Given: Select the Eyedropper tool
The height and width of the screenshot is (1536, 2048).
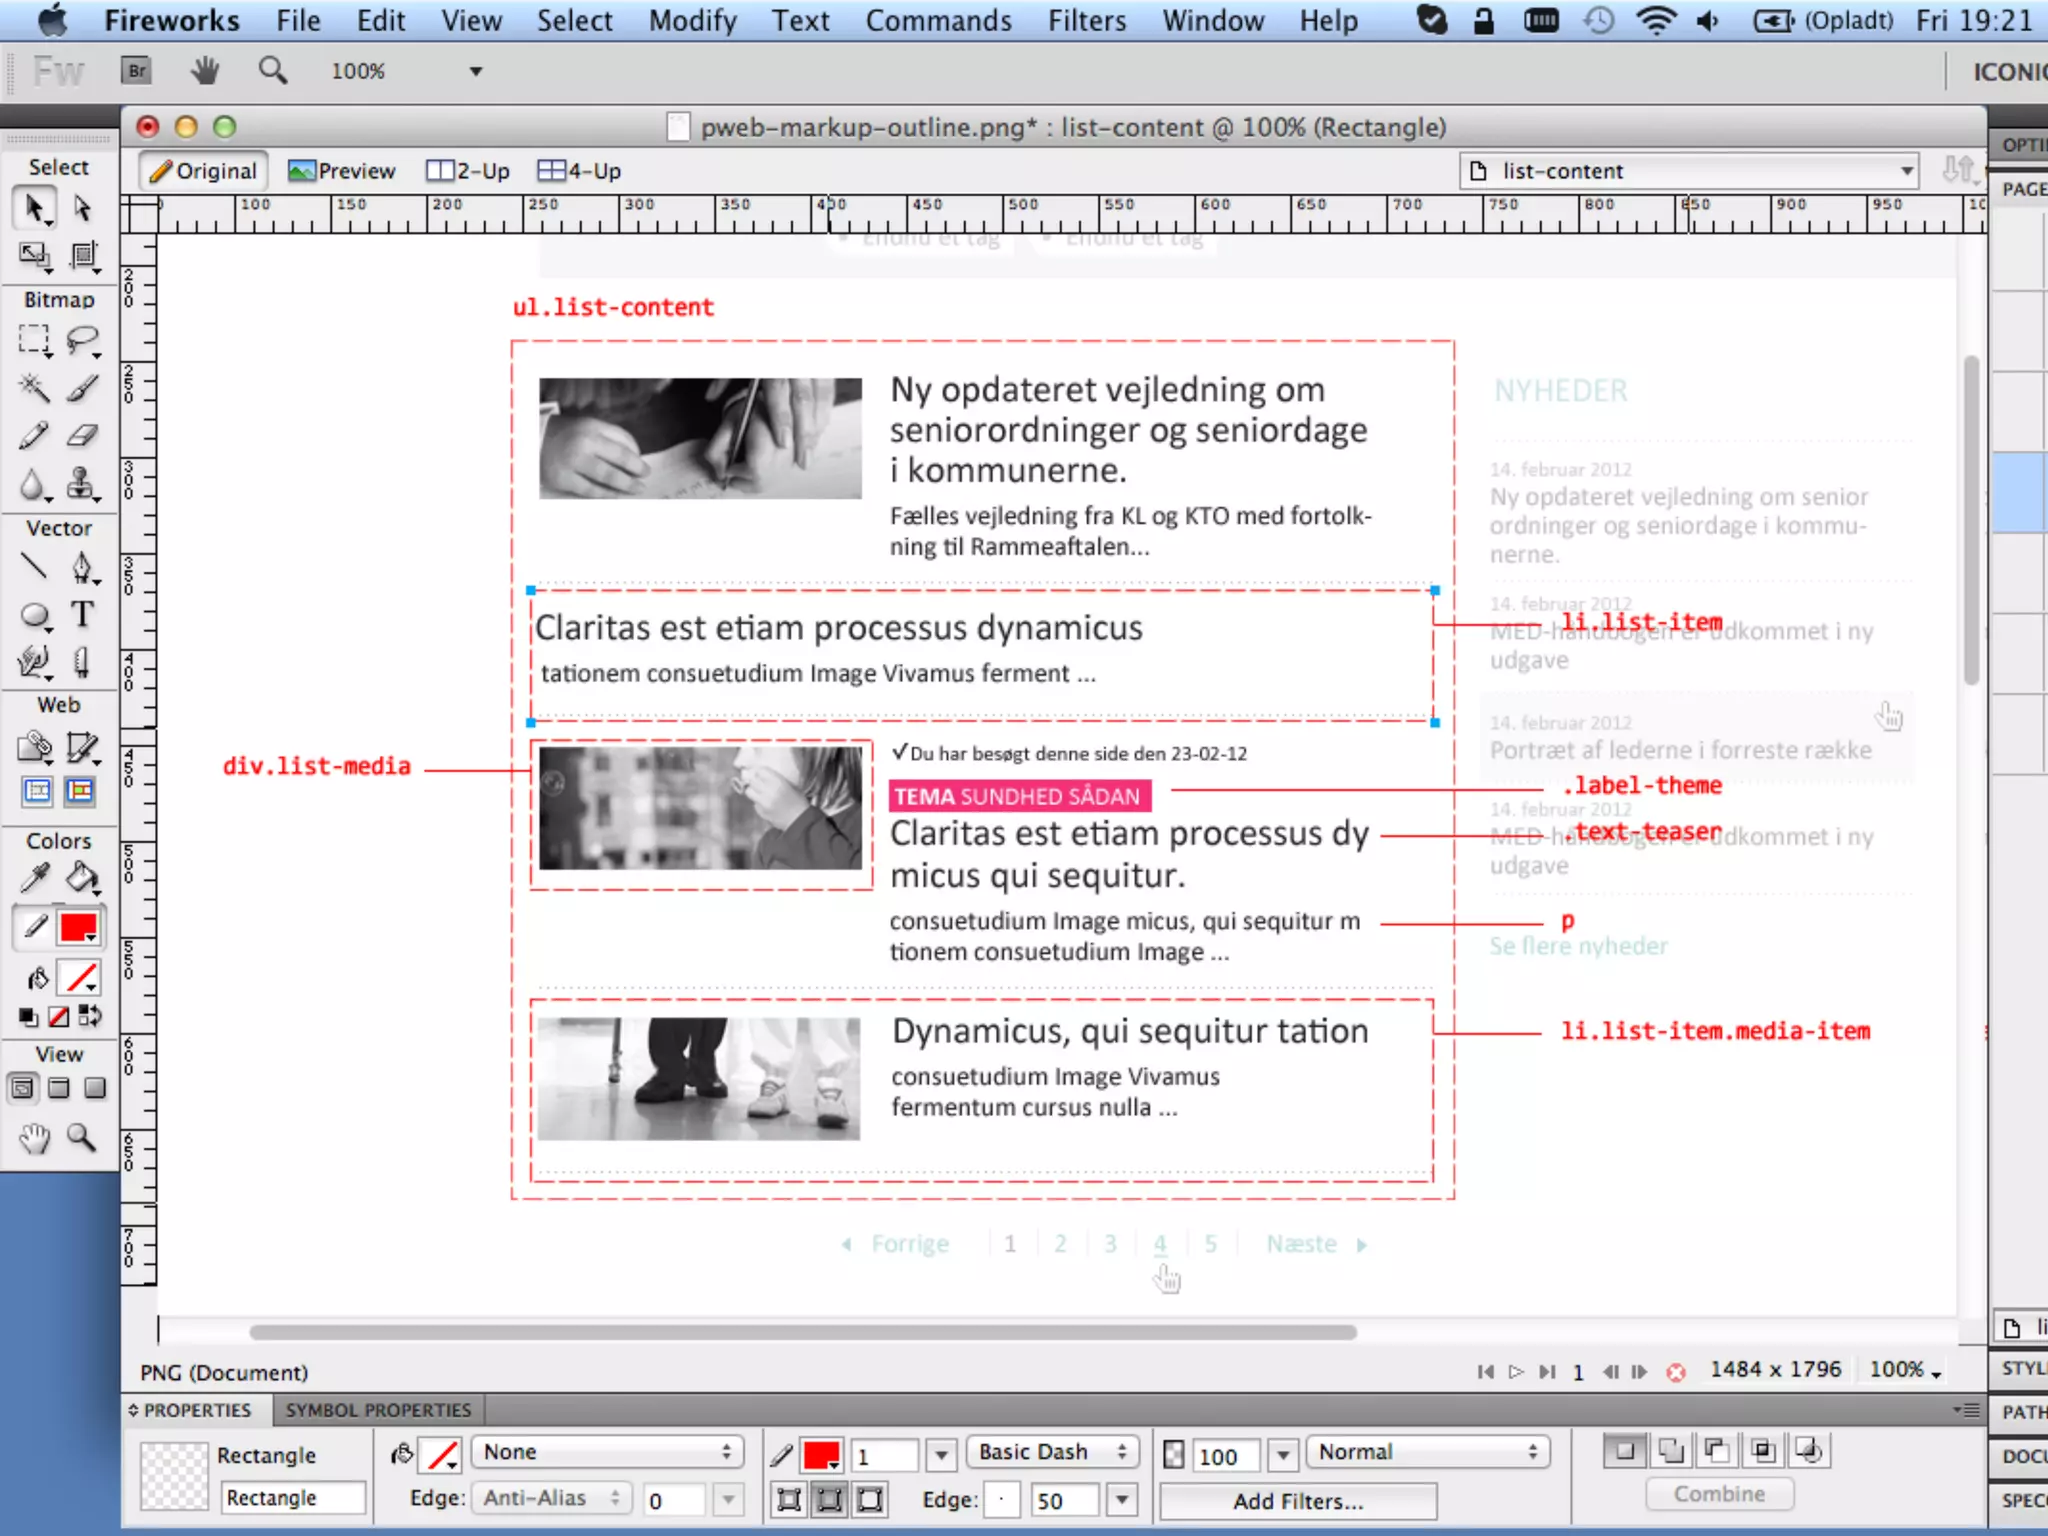Looking at the screenshot, I should 34,879.
